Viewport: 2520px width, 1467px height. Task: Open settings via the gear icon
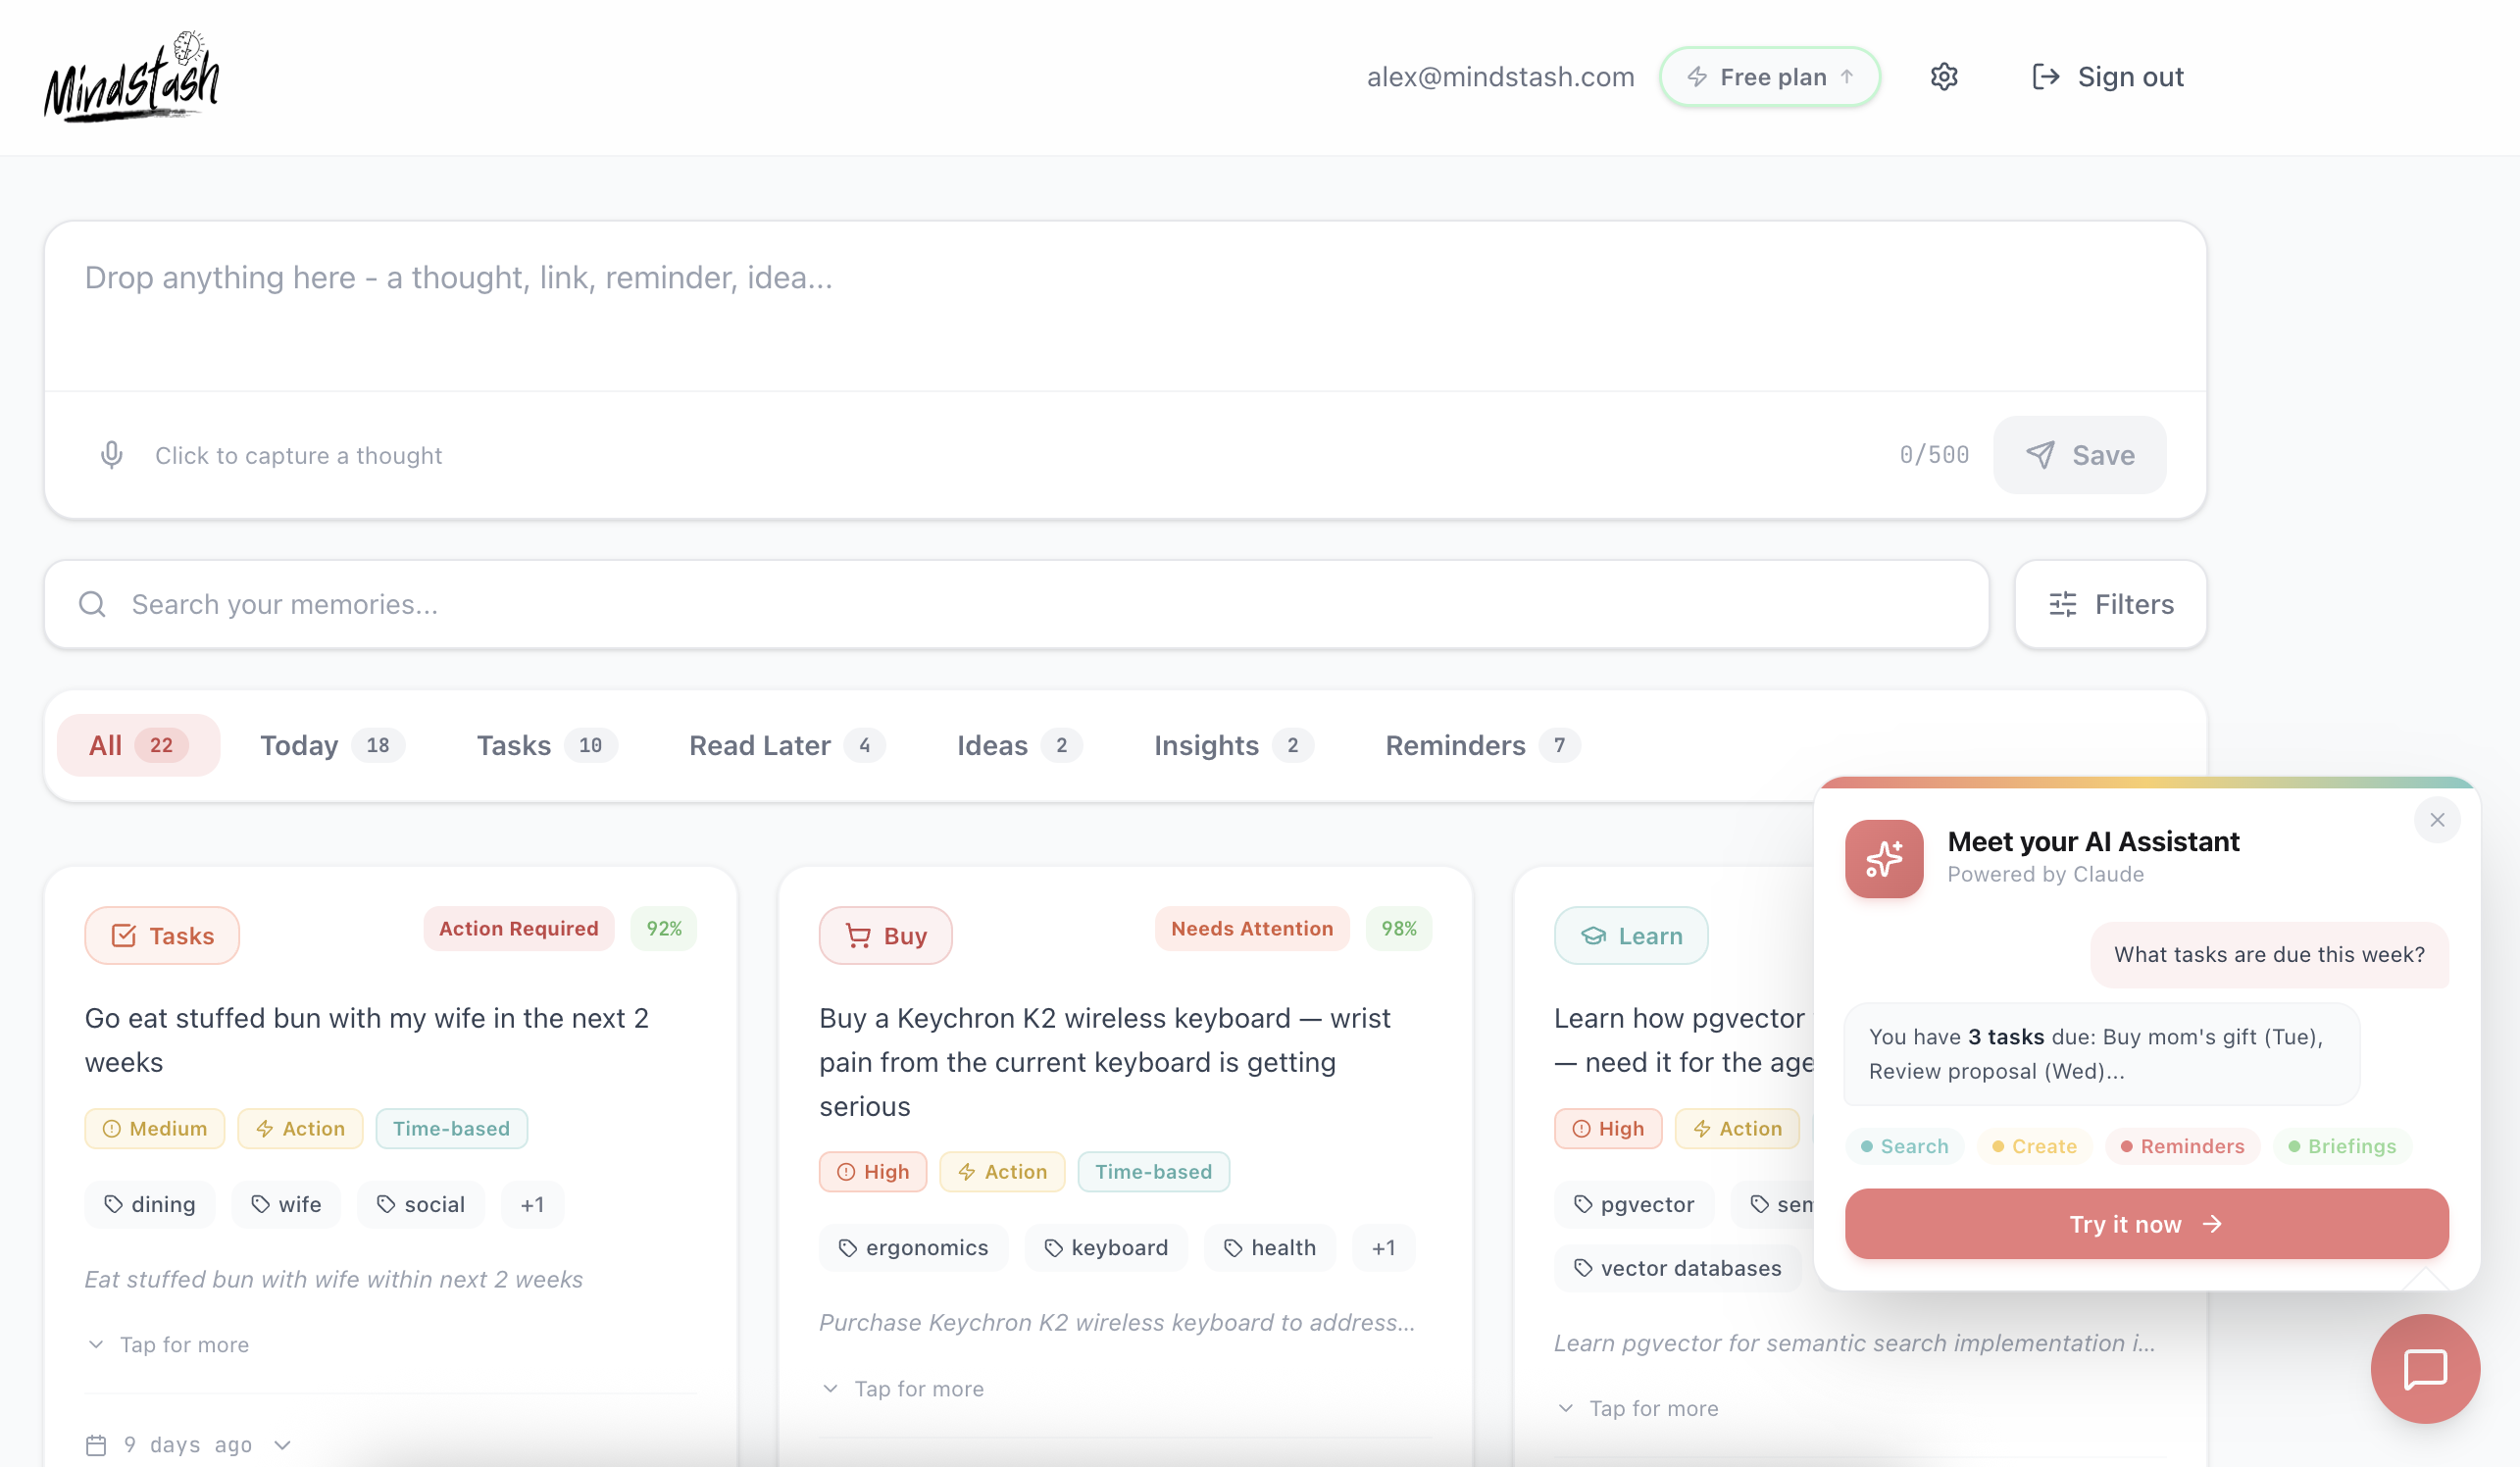point(1943,77)
